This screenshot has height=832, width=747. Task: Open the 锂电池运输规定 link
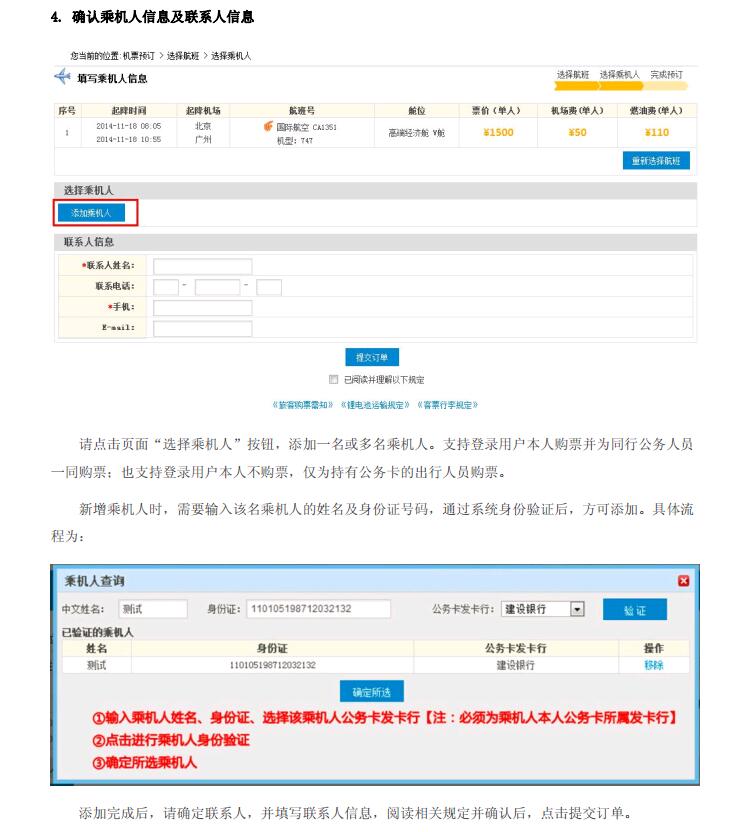tap(374, 405)
